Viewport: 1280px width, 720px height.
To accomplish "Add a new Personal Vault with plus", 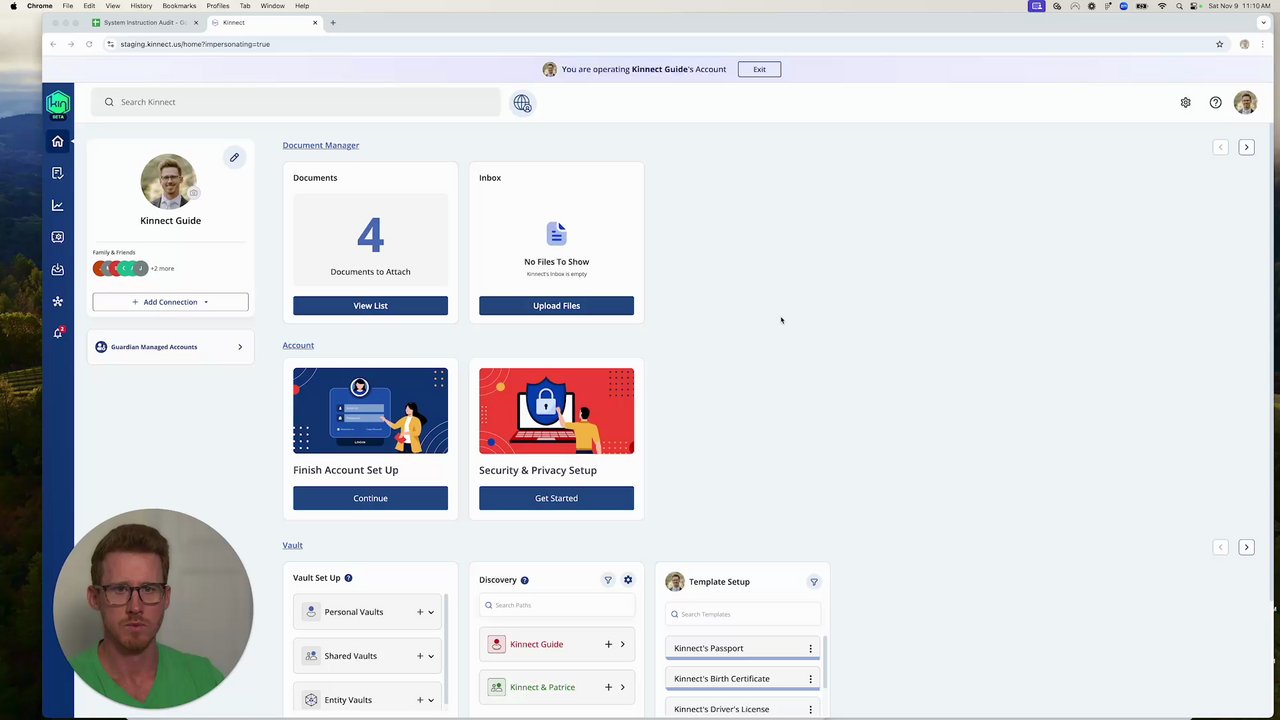I will click(x=420, y=612).
